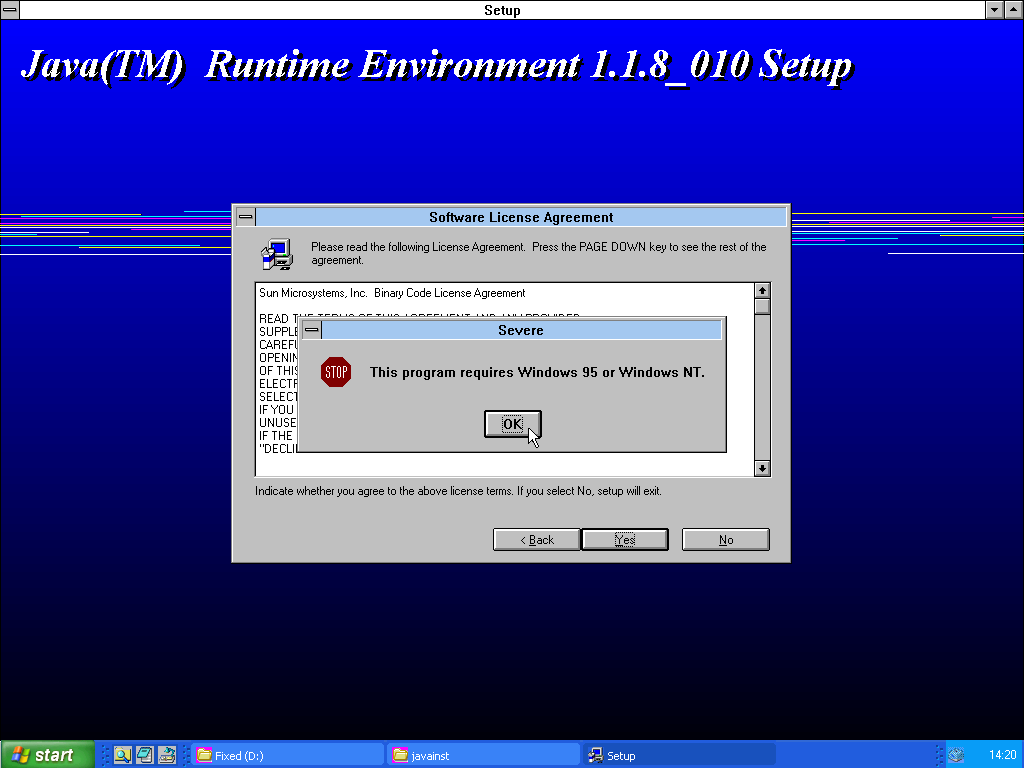The height and width of the screenshot is (768, 1024).
Task: Open the Severe dialog's system menu box
Action: point(312,330)
